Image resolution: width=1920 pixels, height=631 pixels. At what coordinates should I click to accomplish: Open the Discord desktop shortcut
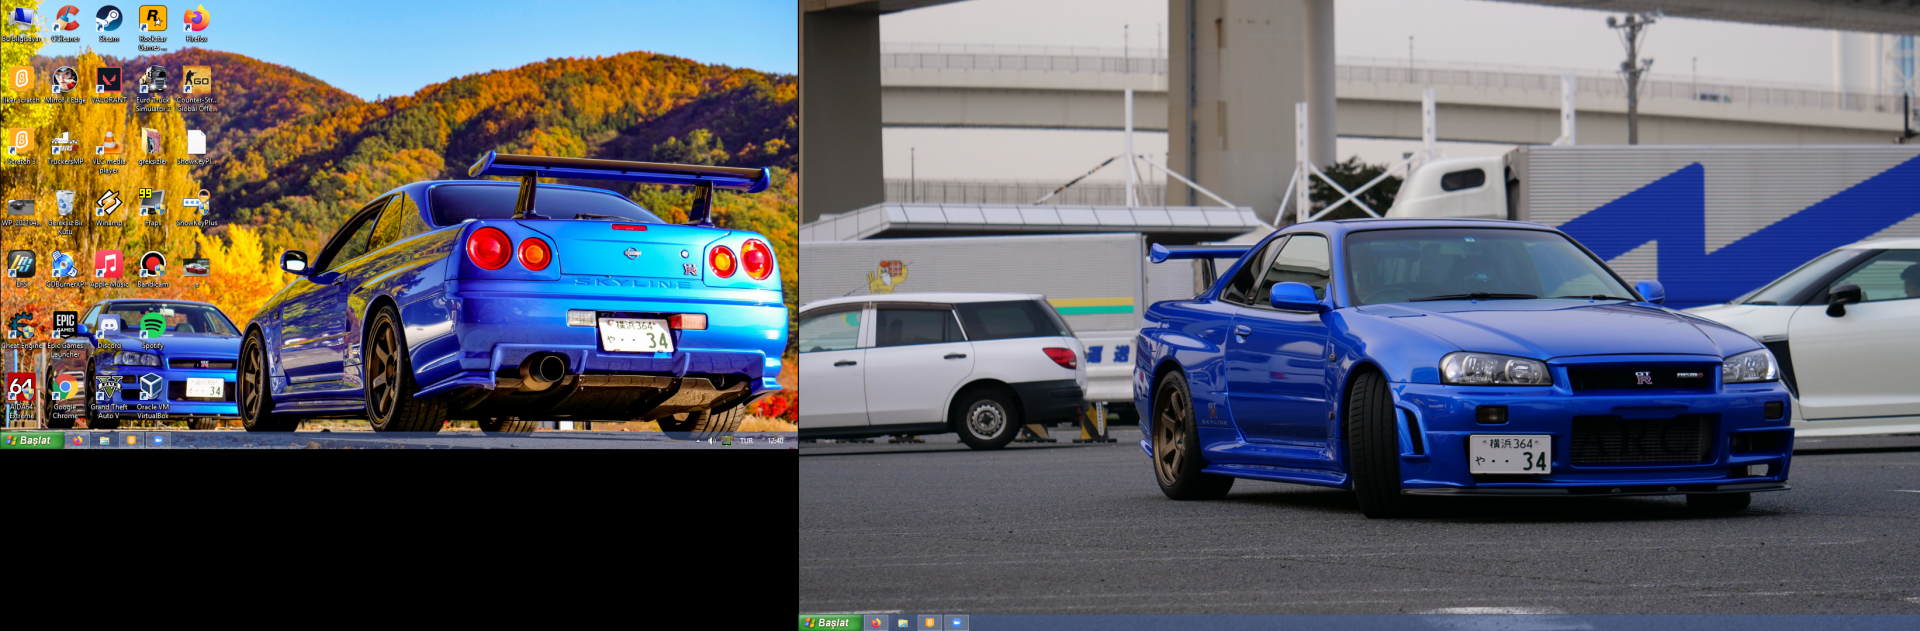click(109, 331)
